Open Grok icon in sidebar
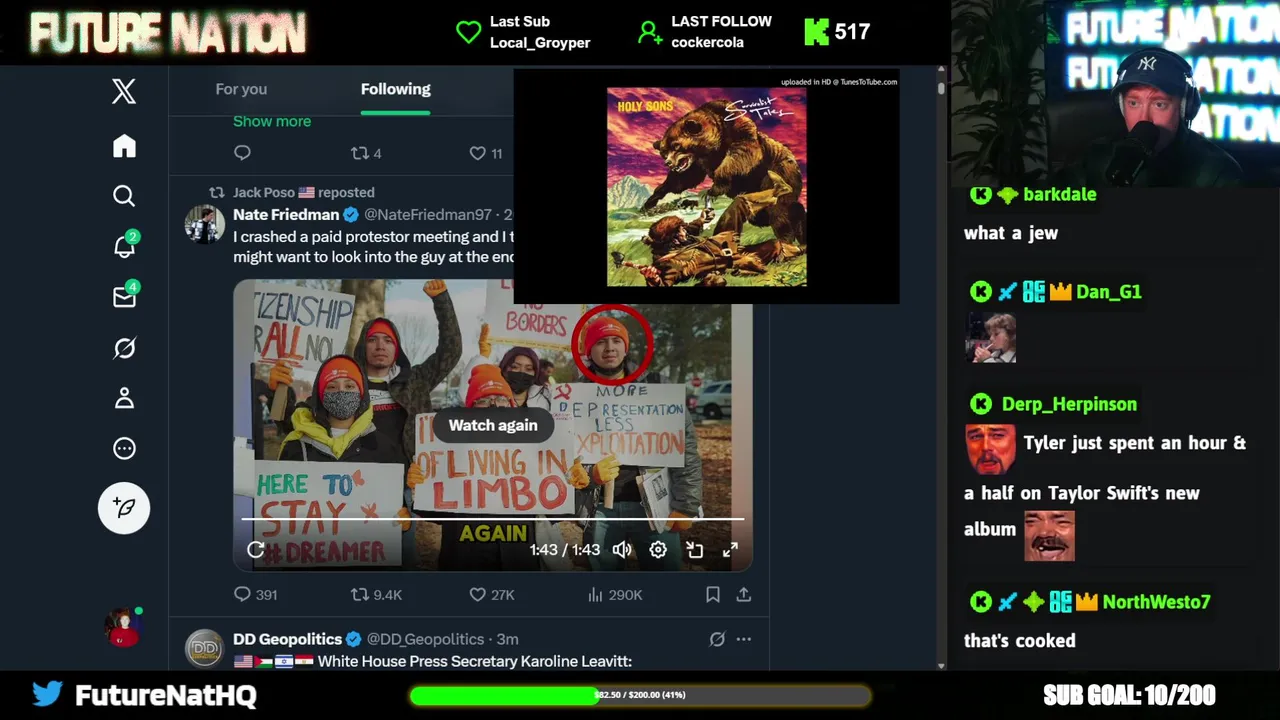Screen dimensions: 1280x720 coord(124,348)
